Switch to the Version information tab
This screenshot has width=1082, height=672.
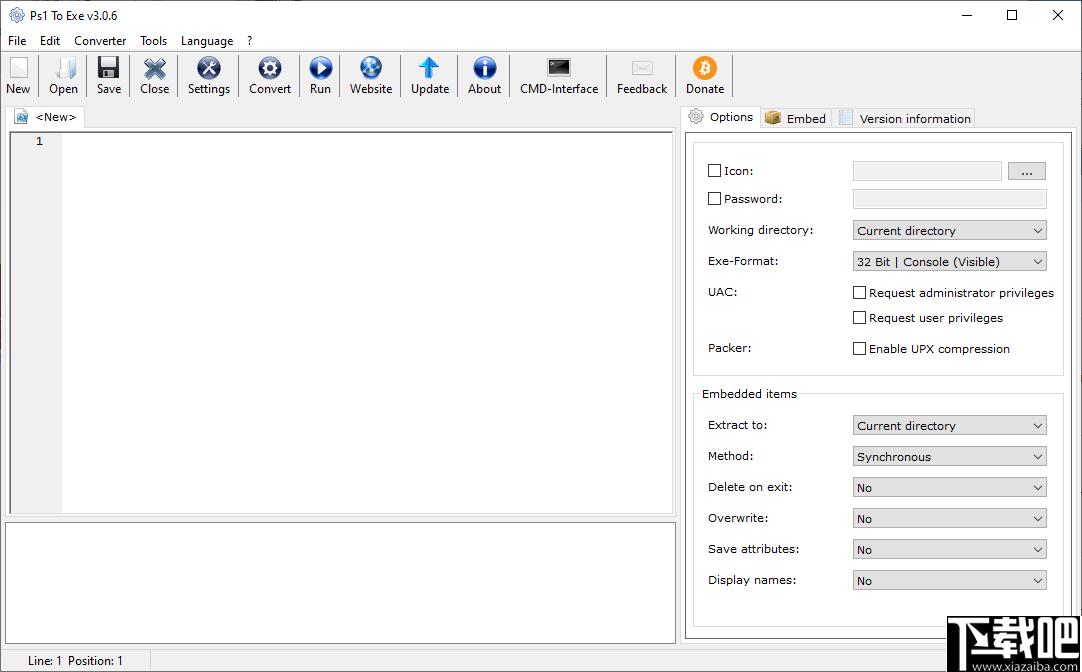click(x=903, y=119)
